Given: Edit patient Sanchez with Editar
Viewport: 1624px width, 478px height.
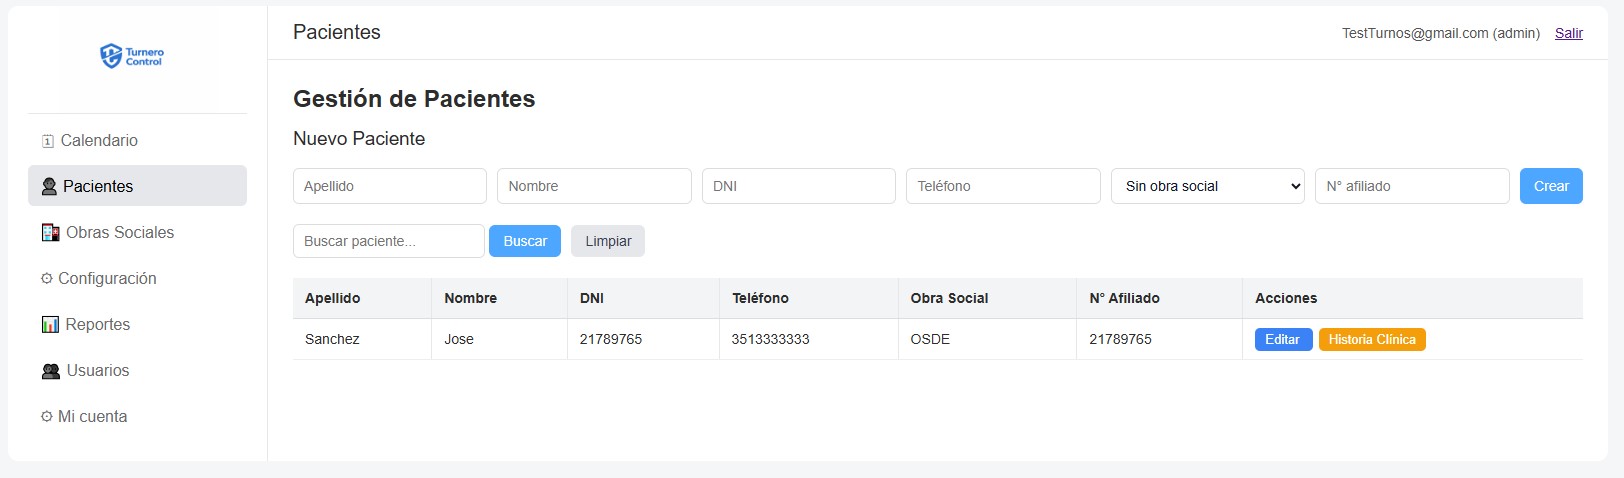Looking at the screenshot, I should click(1282, 340).
